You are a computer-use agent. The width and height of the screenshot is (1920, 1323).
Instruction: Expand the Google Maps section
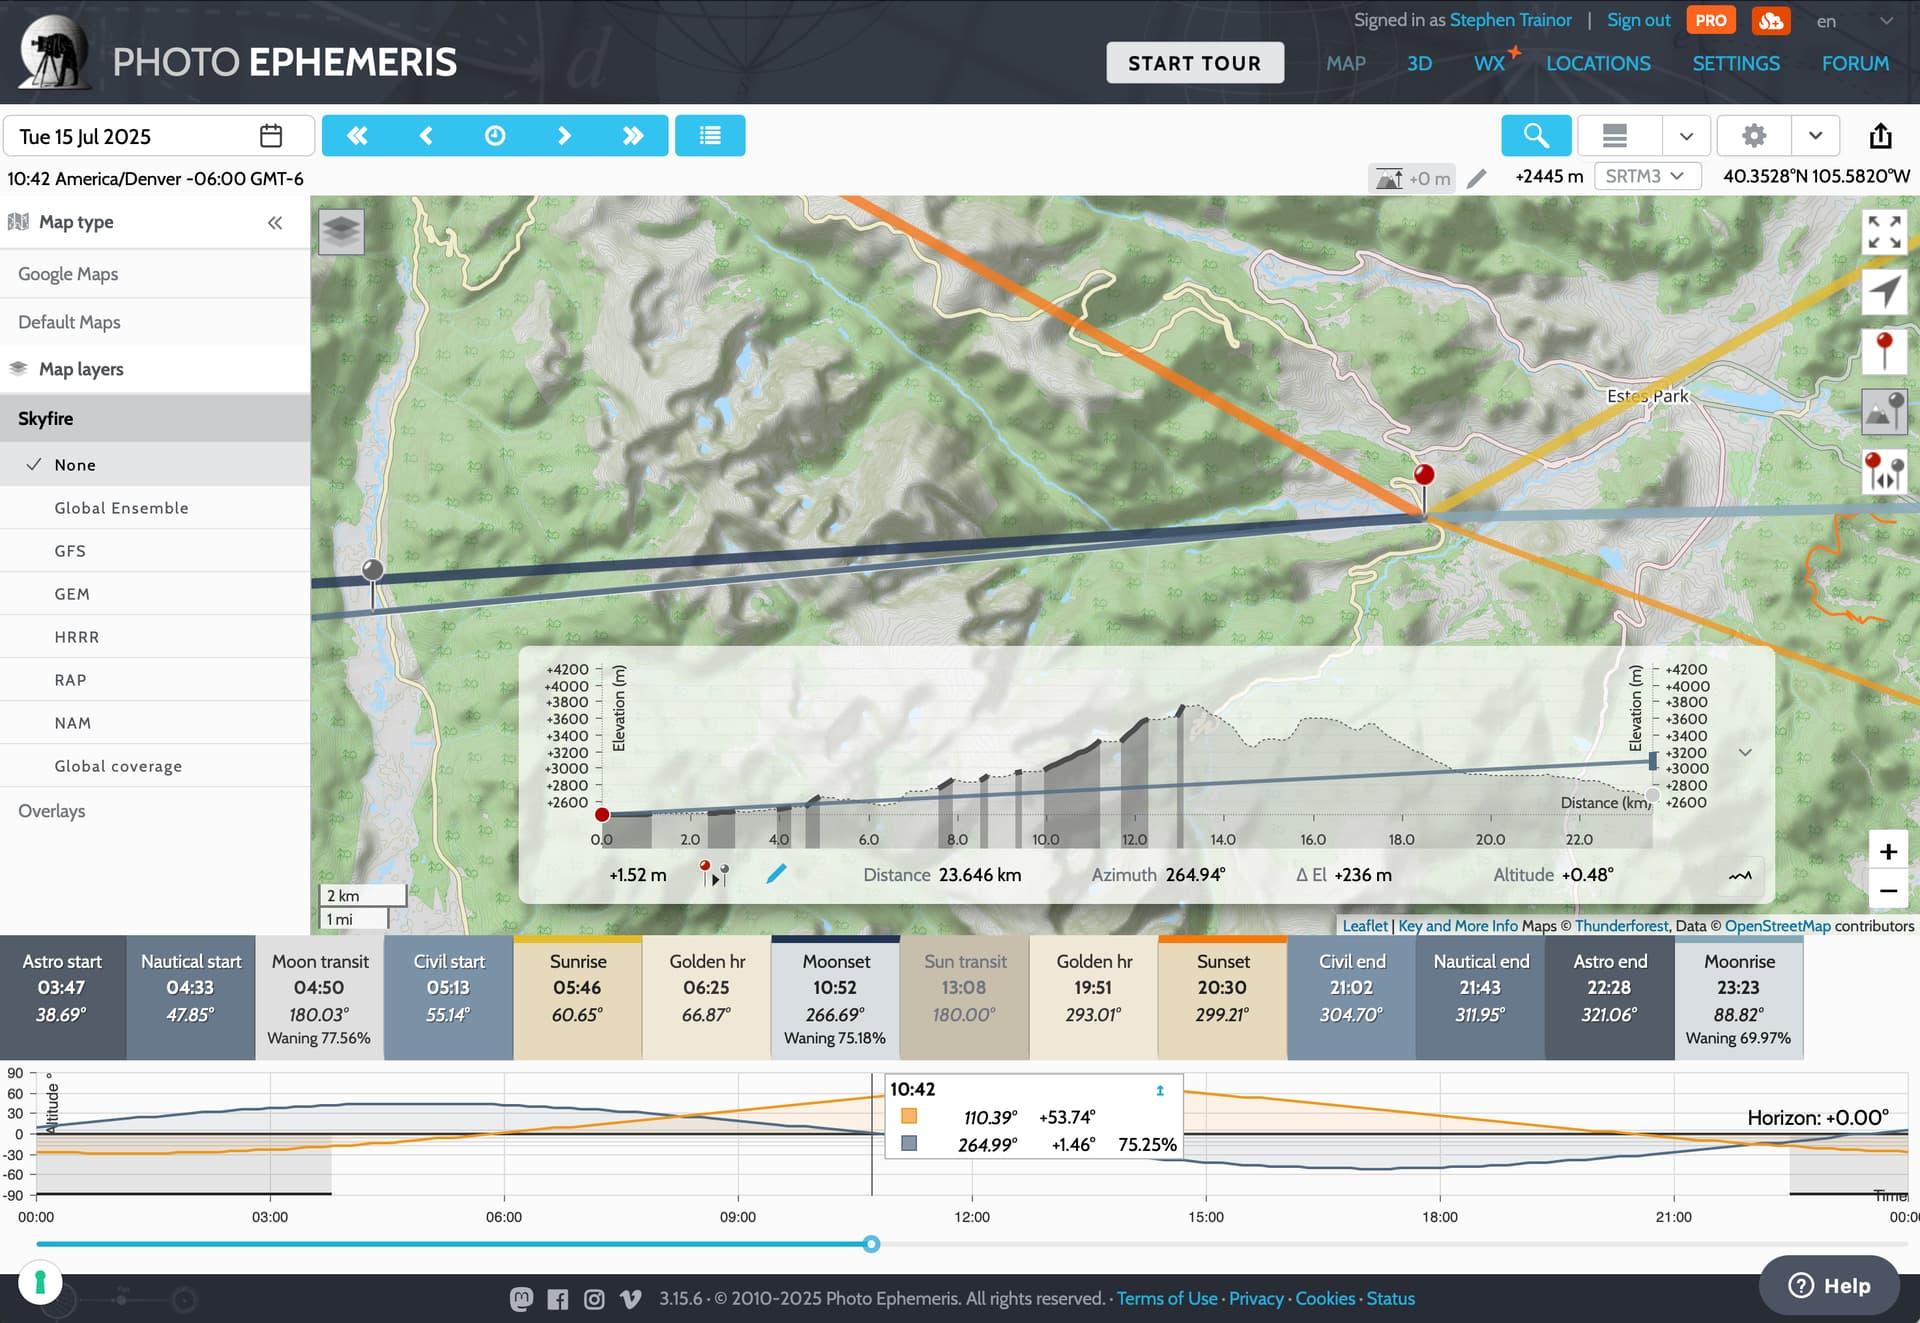(x=155, y=274)
